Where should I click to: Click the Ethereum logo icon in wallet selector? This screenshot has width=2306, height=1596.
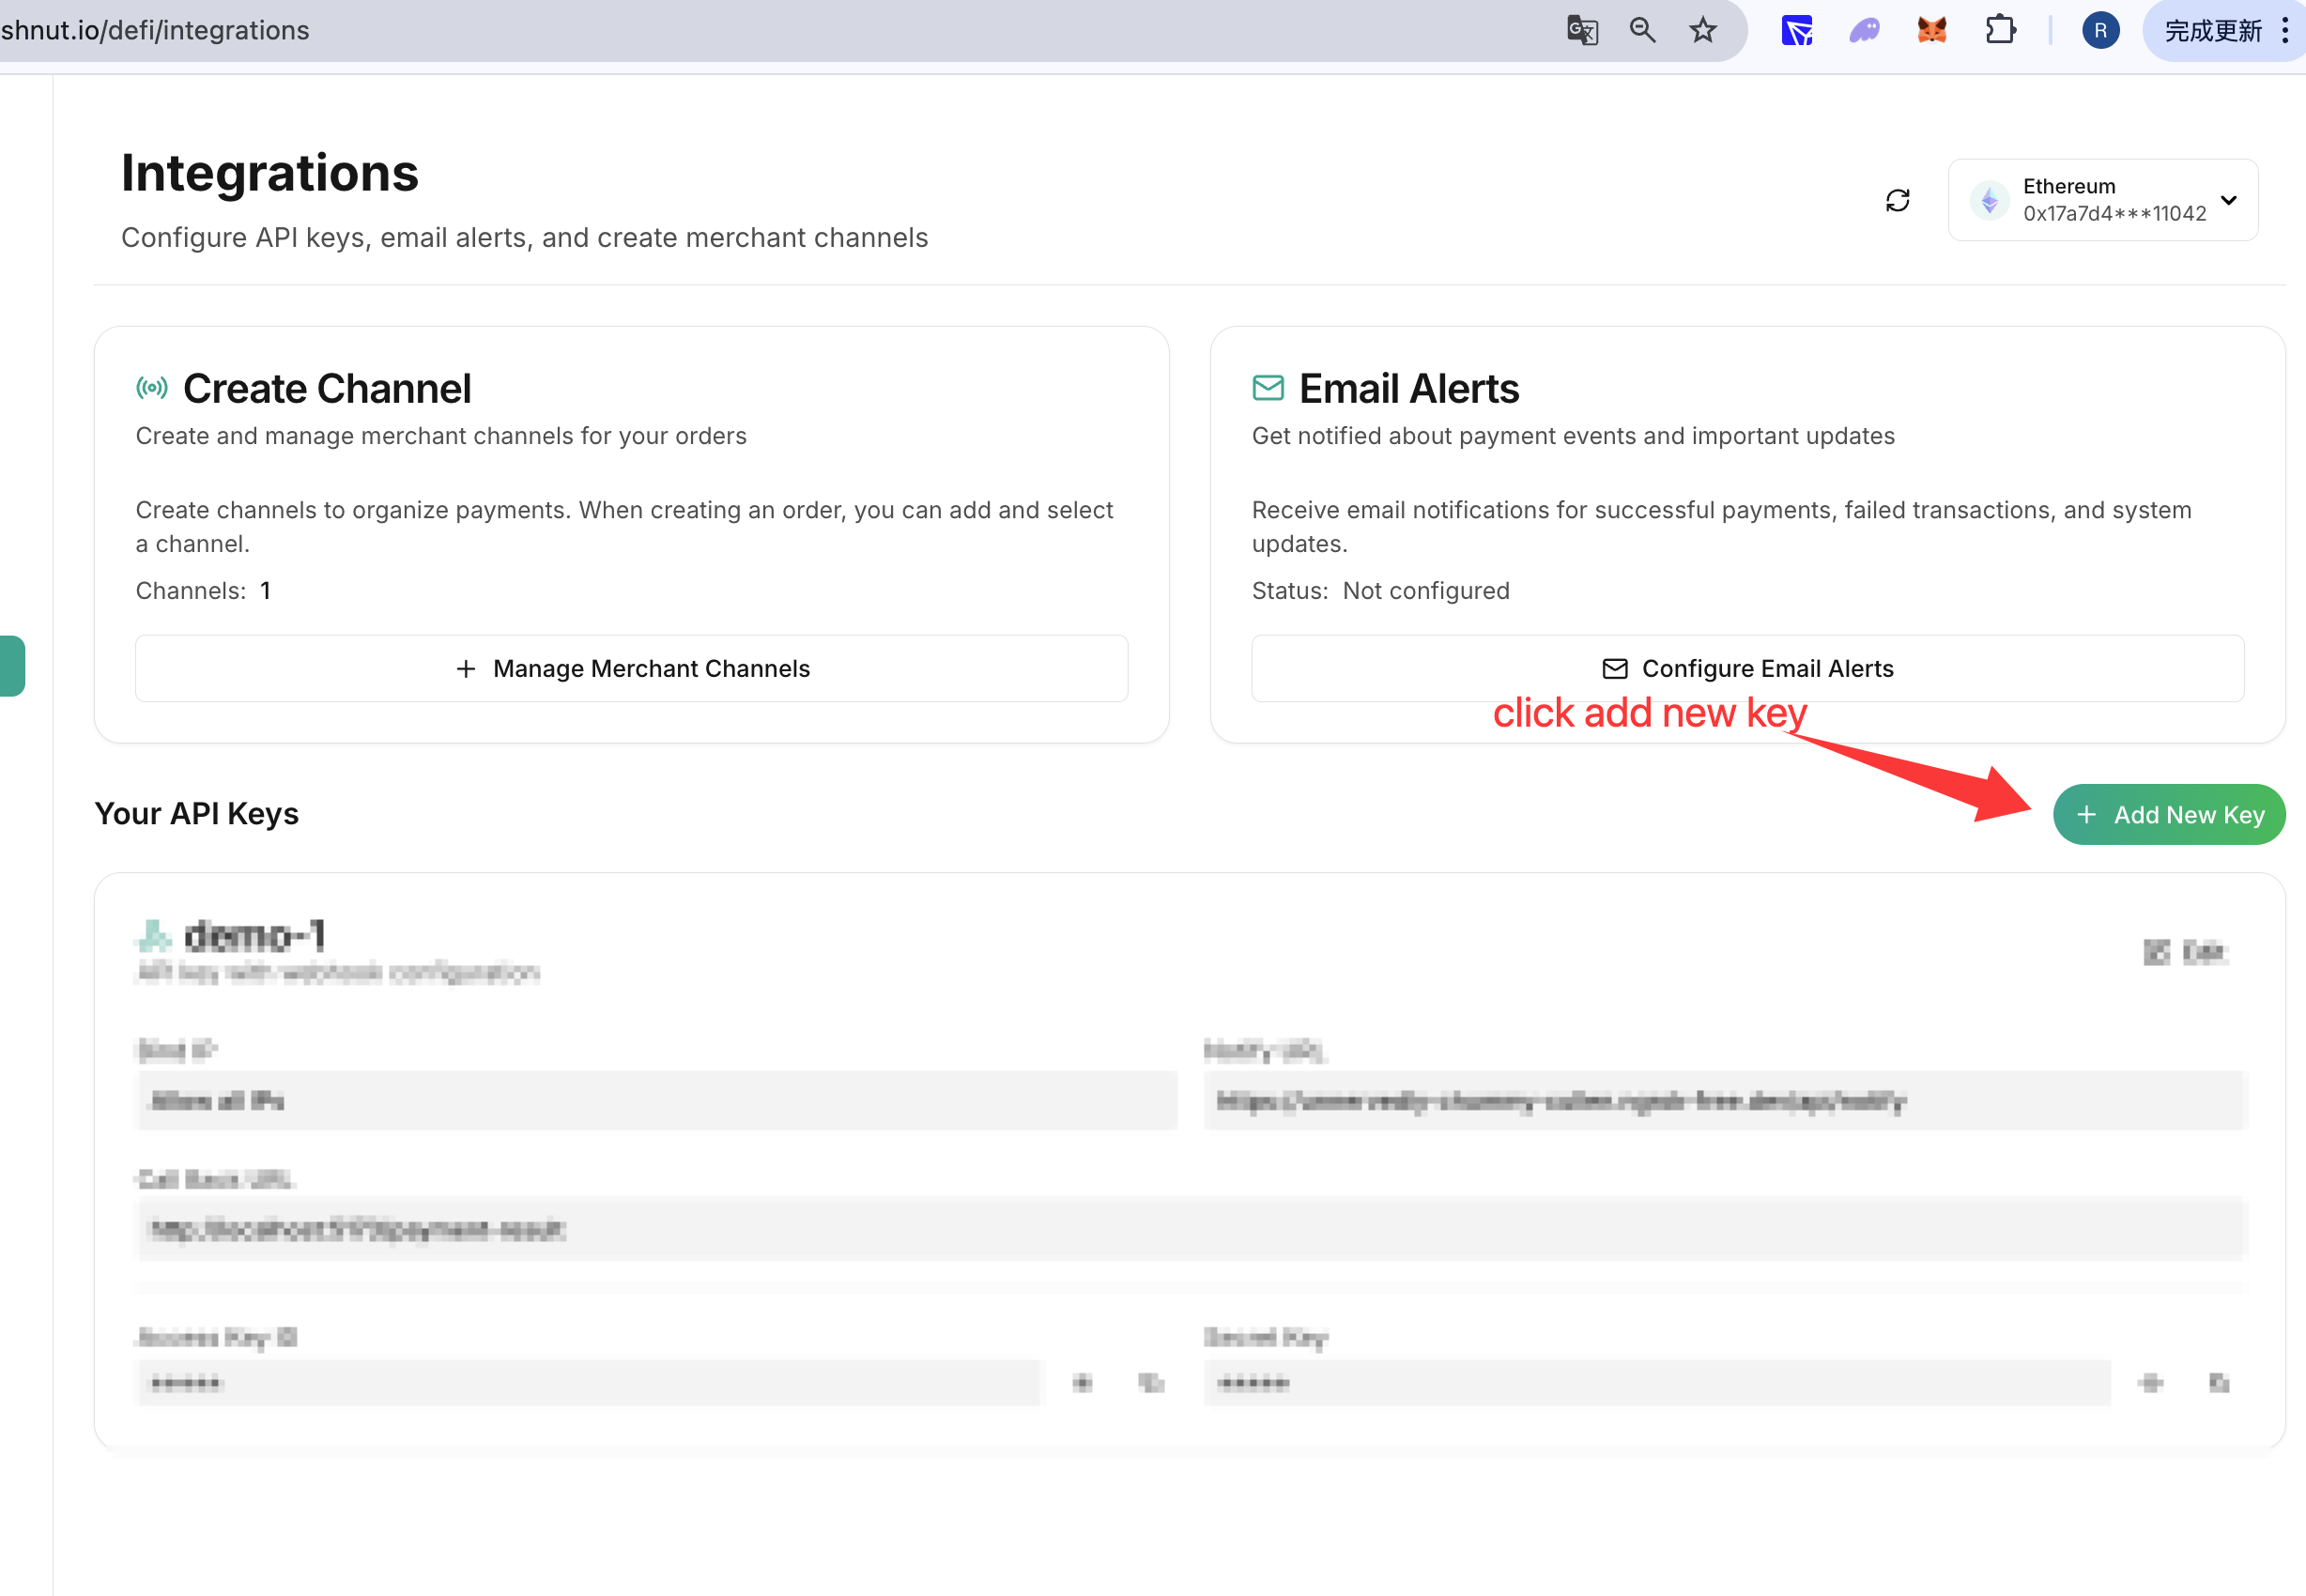[x=1989, y=200]
